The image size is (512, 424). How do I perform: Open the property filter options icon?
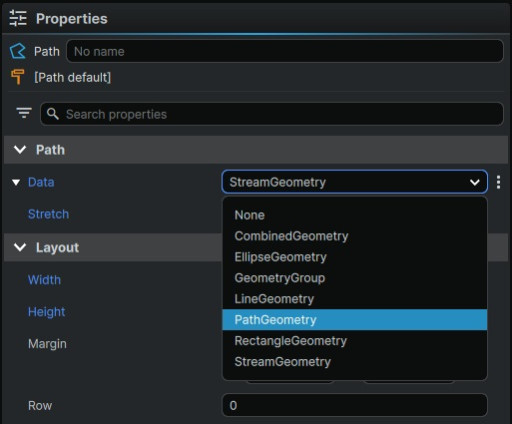click(24, 113)
